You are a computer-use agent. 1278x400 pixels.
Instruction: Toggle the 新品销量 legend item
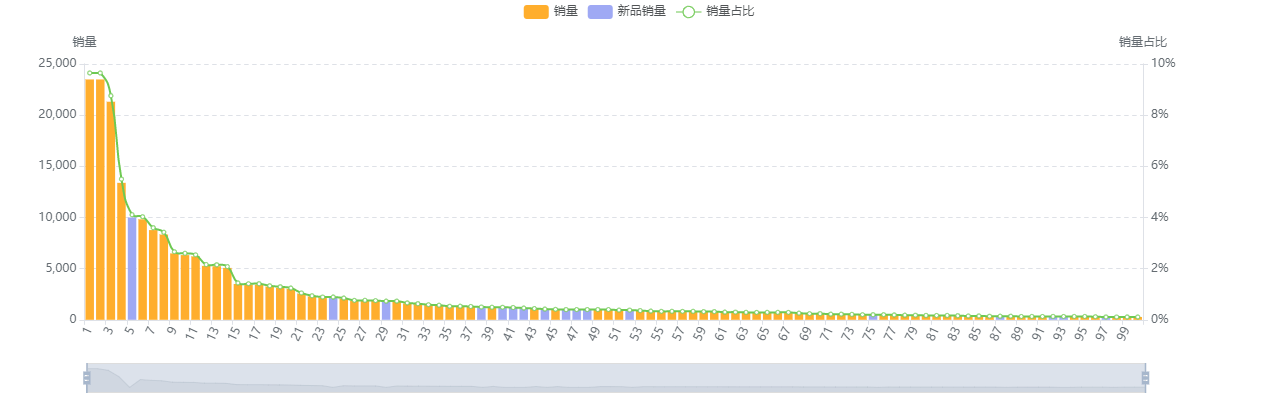tap(626, 11)
